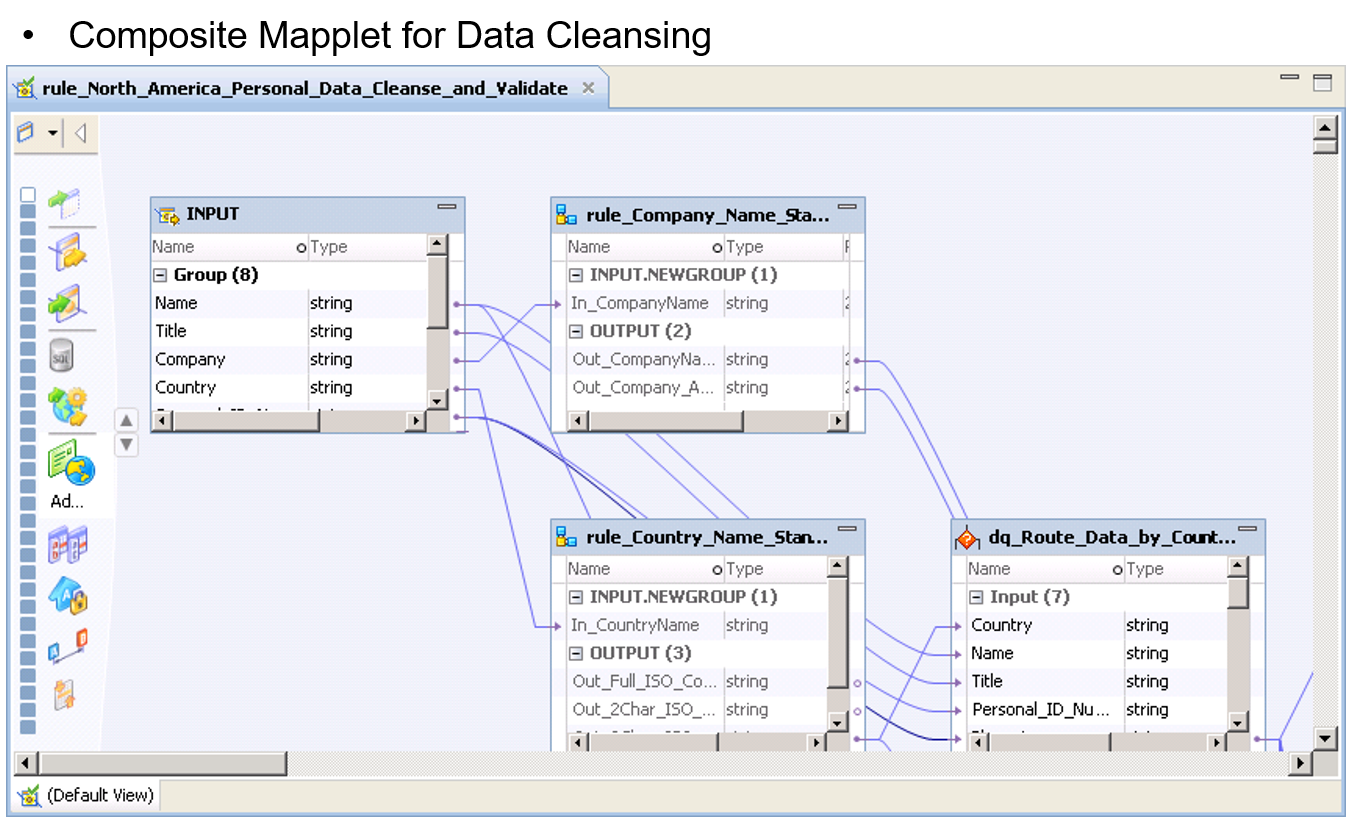Select the In_CountryName port row

tap(697, 625)
